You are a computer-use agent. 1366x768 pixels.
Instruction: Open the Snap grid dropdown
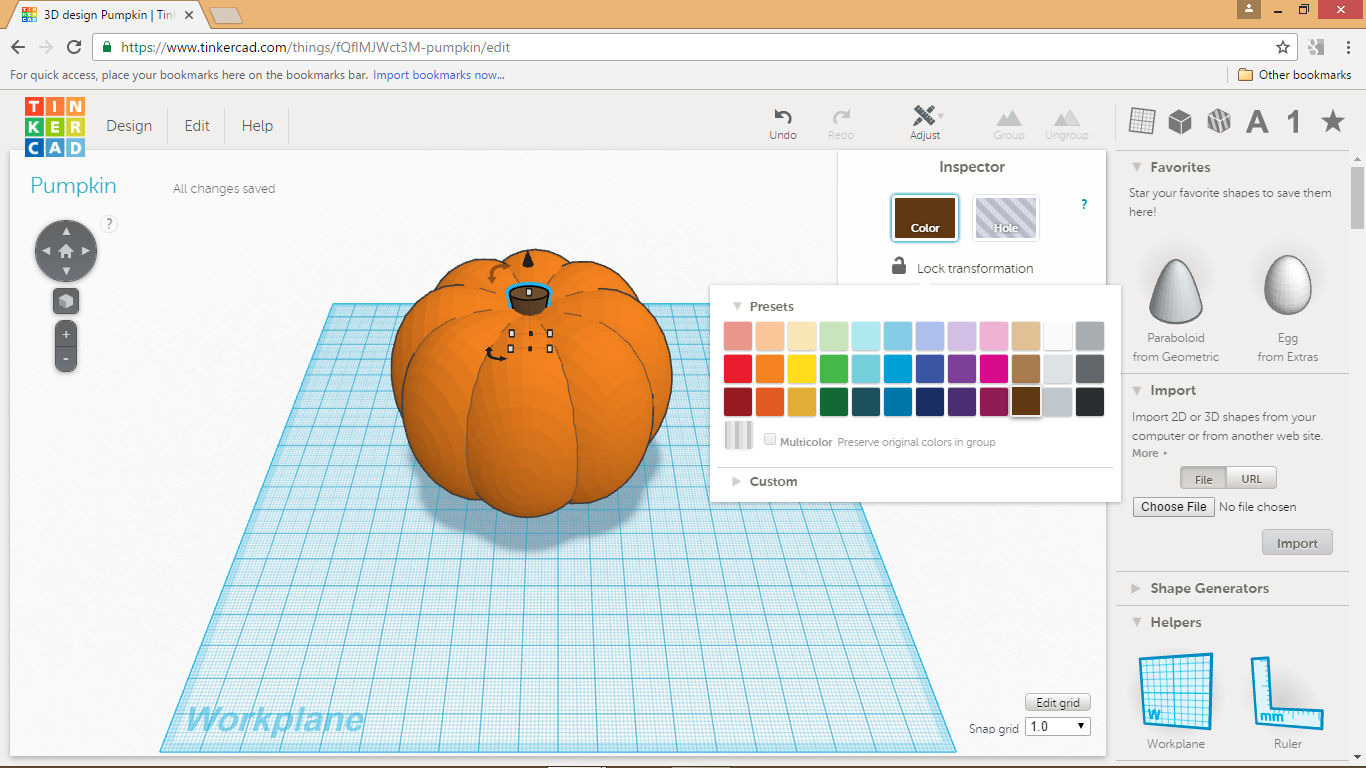(1057, 726)
